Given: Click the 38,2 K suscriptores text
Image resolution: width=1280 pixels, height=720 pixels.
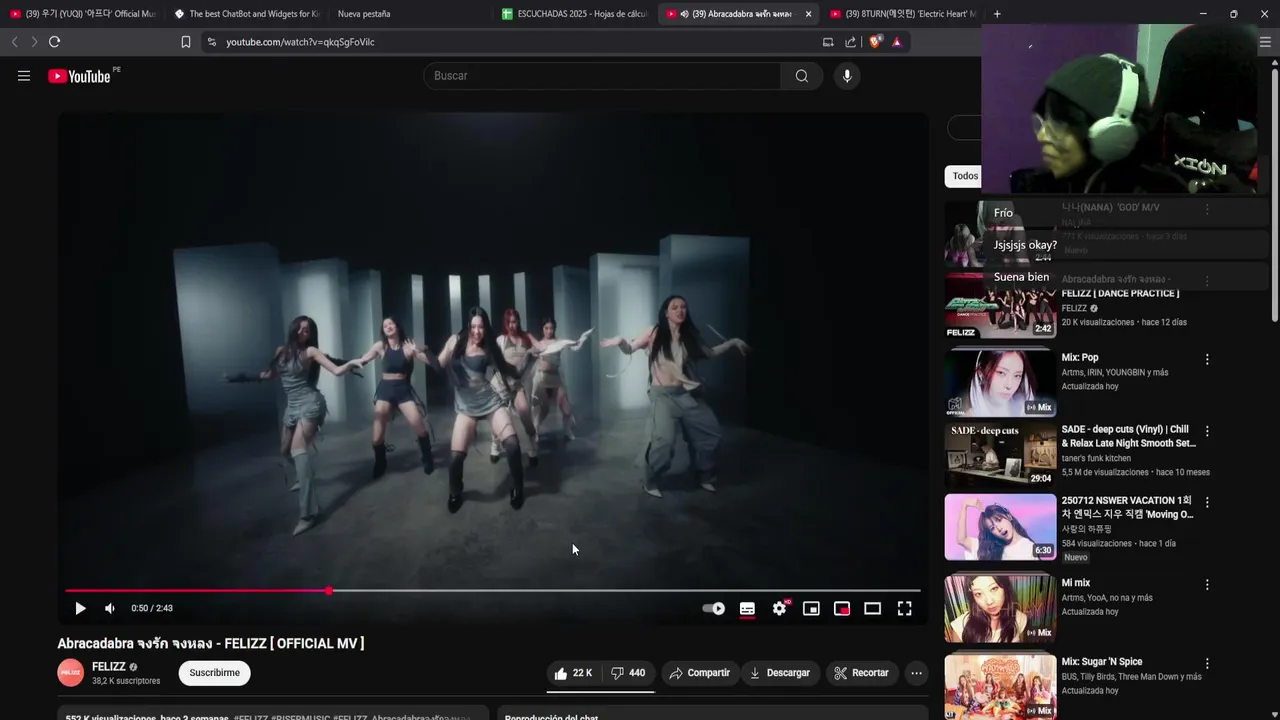Looking at the screenshot, I should point(126,681).
